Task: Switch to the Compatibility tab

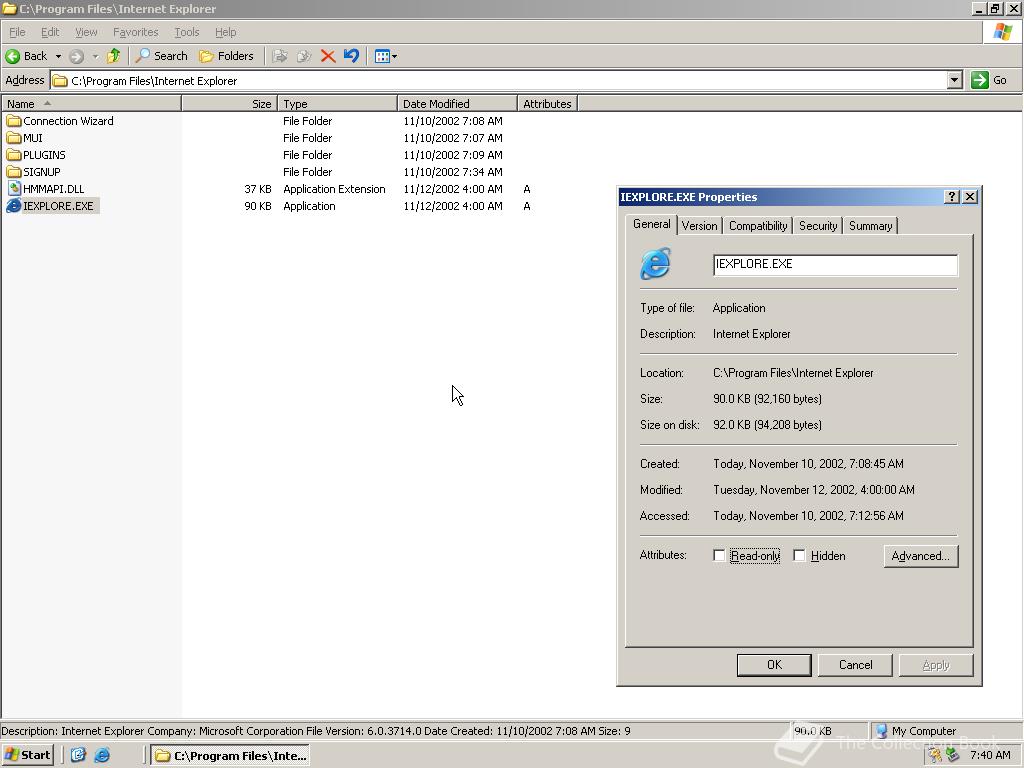Action: 758,226
